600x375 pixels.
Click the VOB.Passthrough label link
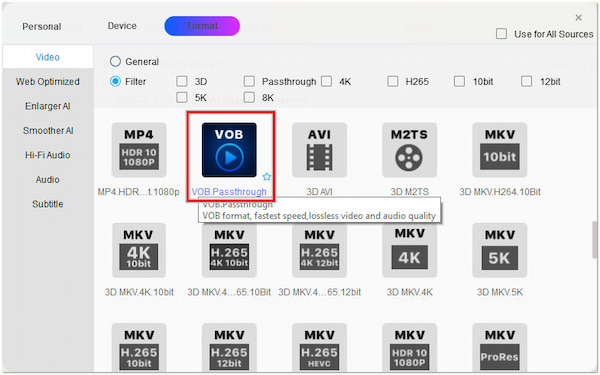[x=229, y=192]
